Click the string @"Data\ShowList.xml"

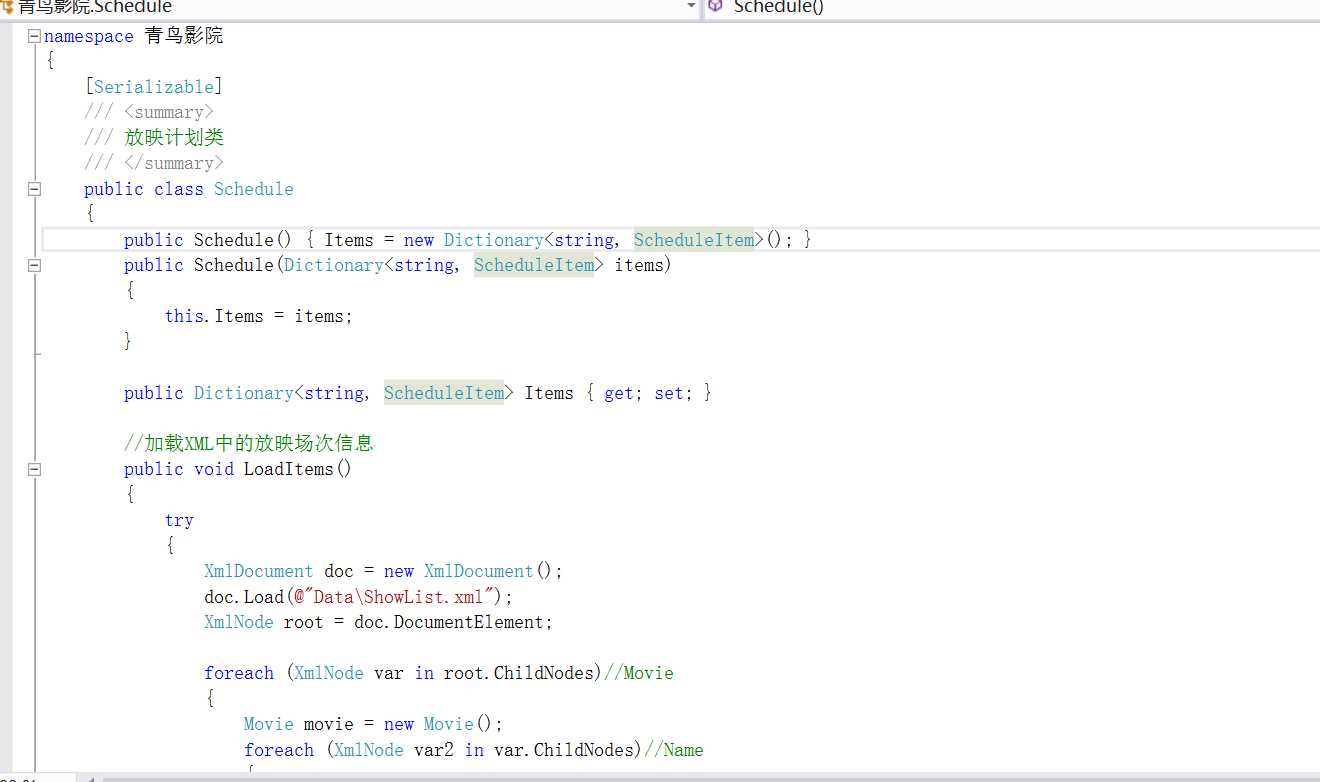pyautogui.click(x=396, y=597)
